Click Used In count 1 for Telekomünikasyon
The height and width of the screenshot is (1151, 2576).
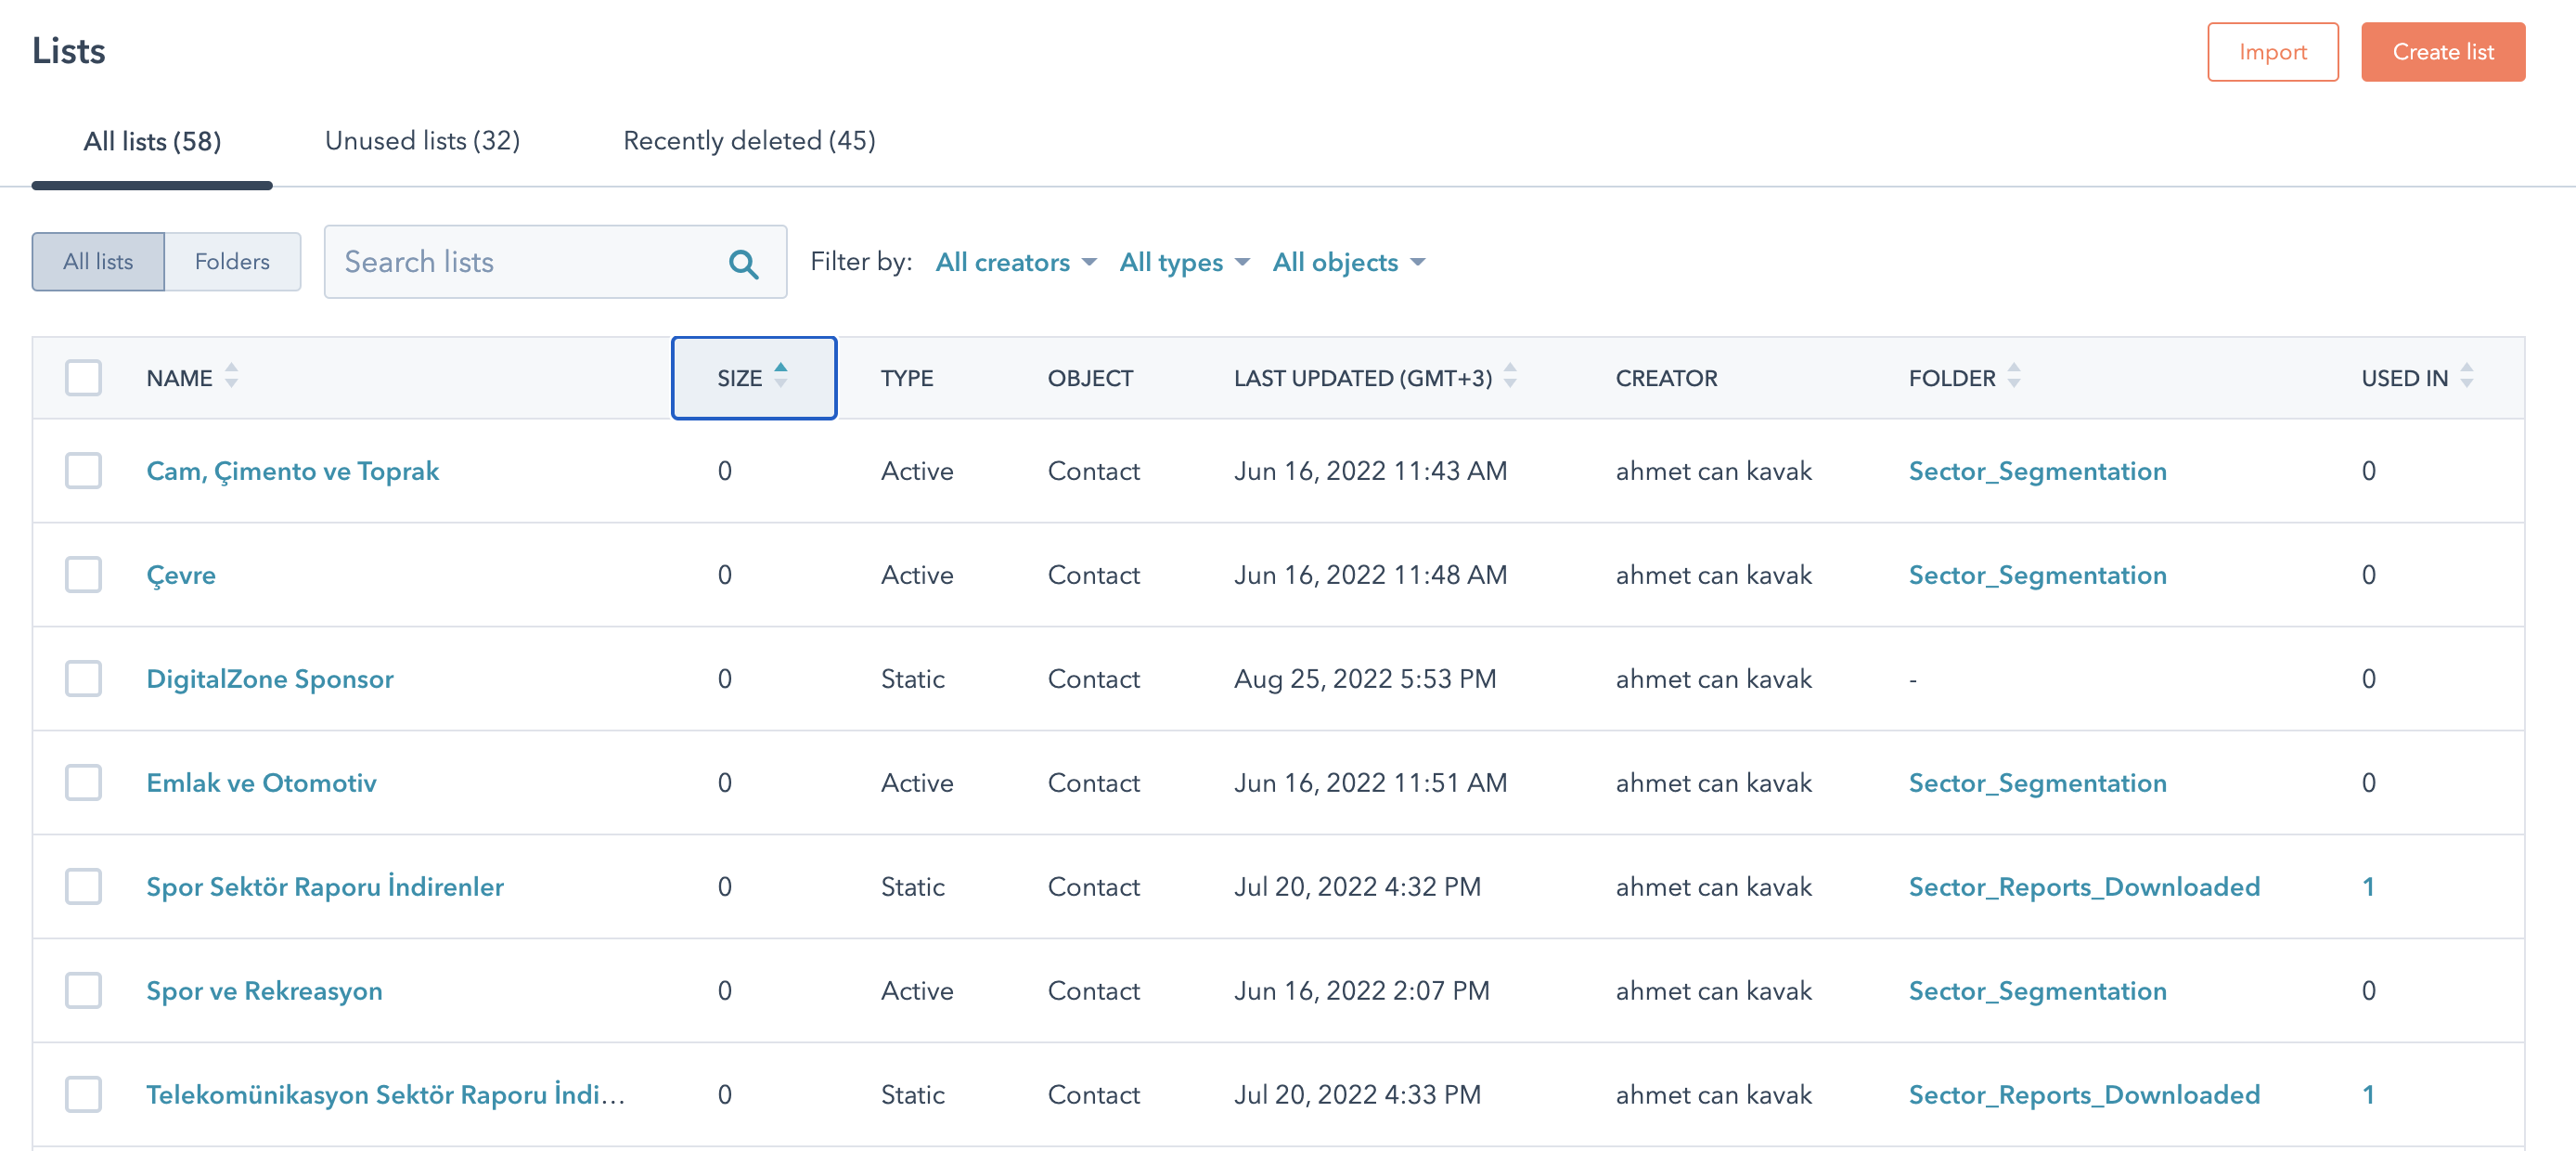click(2367, 1095)
